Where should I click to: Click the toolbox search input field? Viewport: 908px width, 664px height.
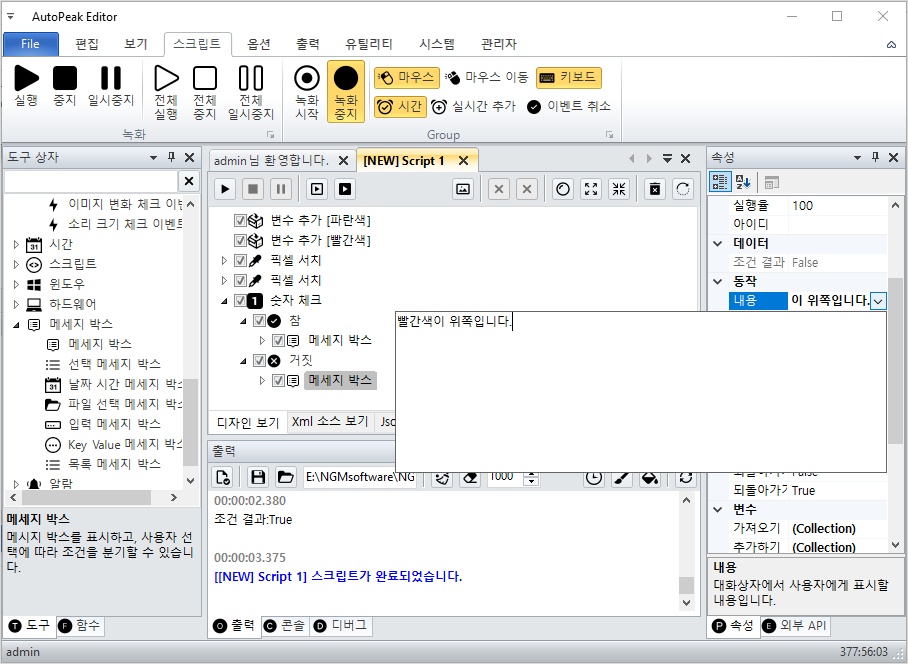tap(91, 181)
